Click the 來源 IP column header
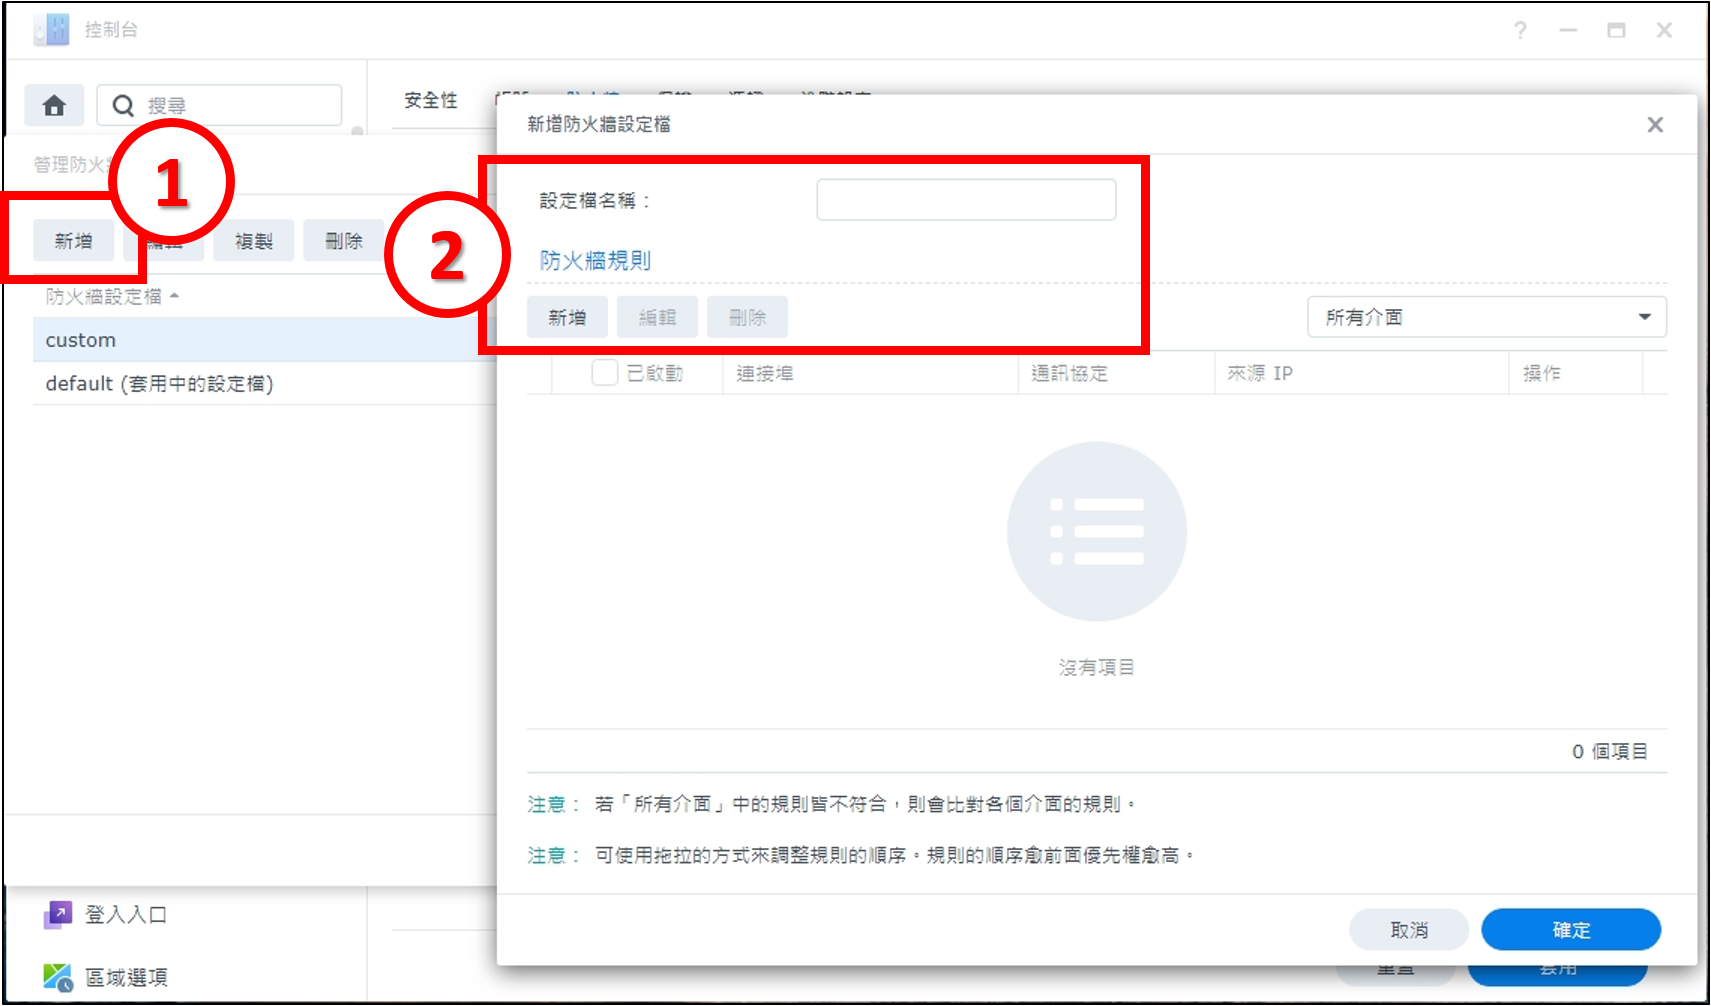 point(1361,373)
